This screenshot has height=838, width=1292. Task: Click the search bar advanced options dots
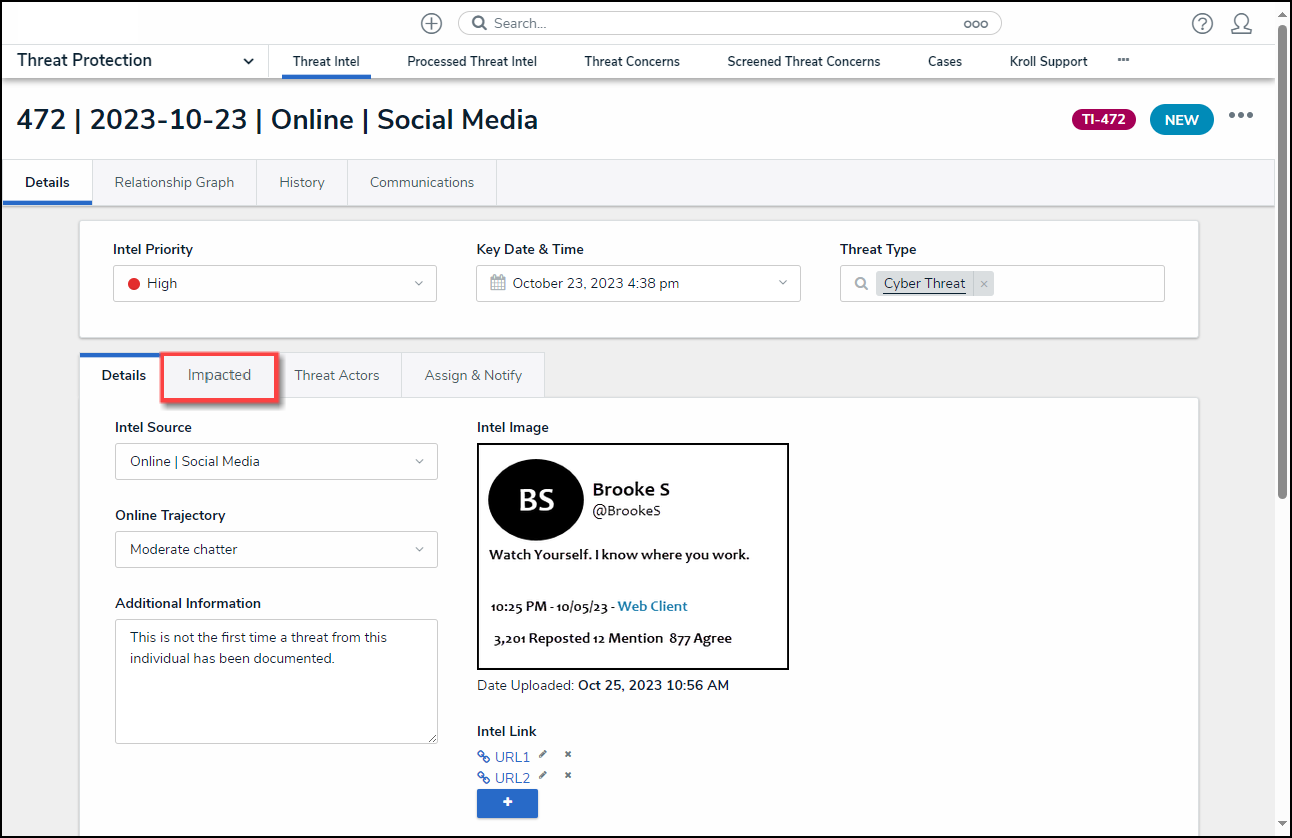pyautogui.click(x=975, y=23)
